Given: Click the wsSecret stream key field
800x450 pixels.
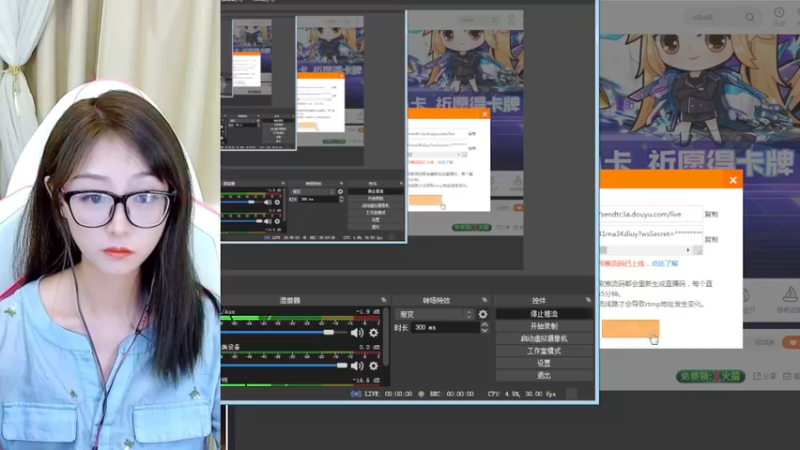Looking at the screenshot, I should pos(651,234).
